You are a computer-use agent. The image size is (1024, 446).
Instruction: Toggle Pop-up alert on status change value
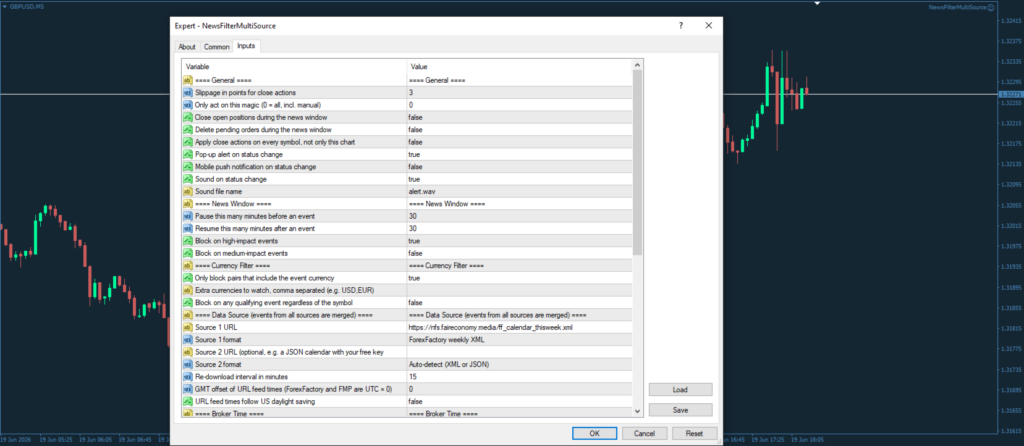[x=519, y=155]
